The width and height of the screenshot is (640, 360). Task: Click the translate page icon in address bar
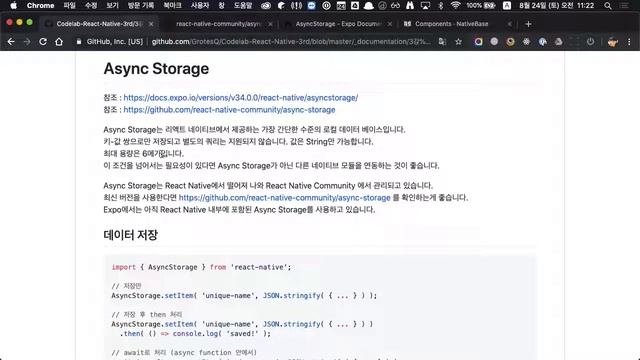(x=442, y=42)
